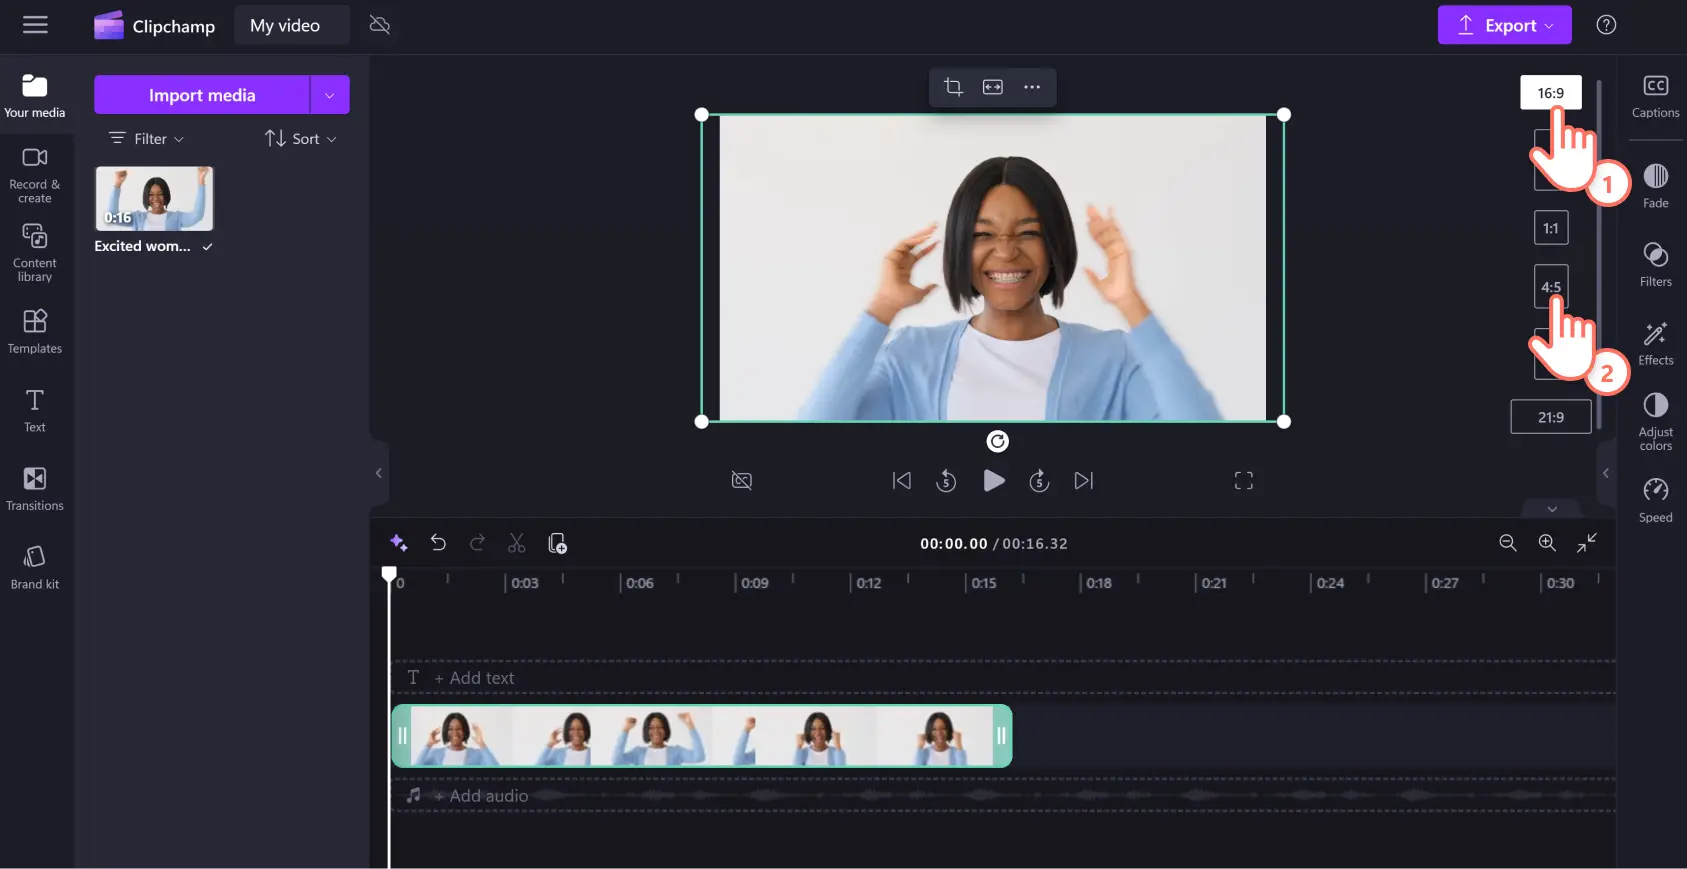Open the Captions panel
The height and width of the screenshot is (869, 1687).
pos(1656,96)
